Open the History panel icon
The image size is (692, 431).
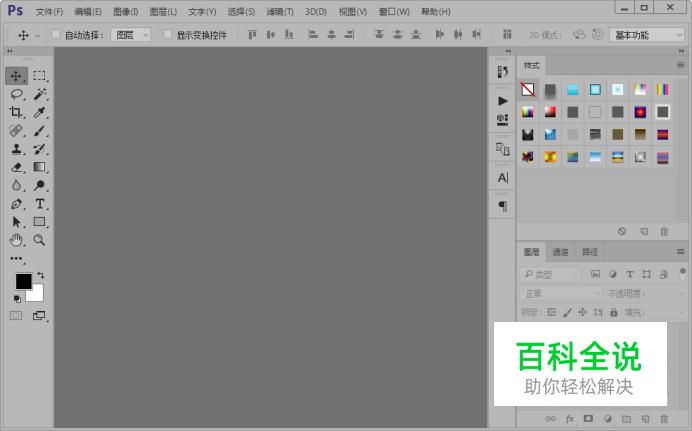coord(503,72)
